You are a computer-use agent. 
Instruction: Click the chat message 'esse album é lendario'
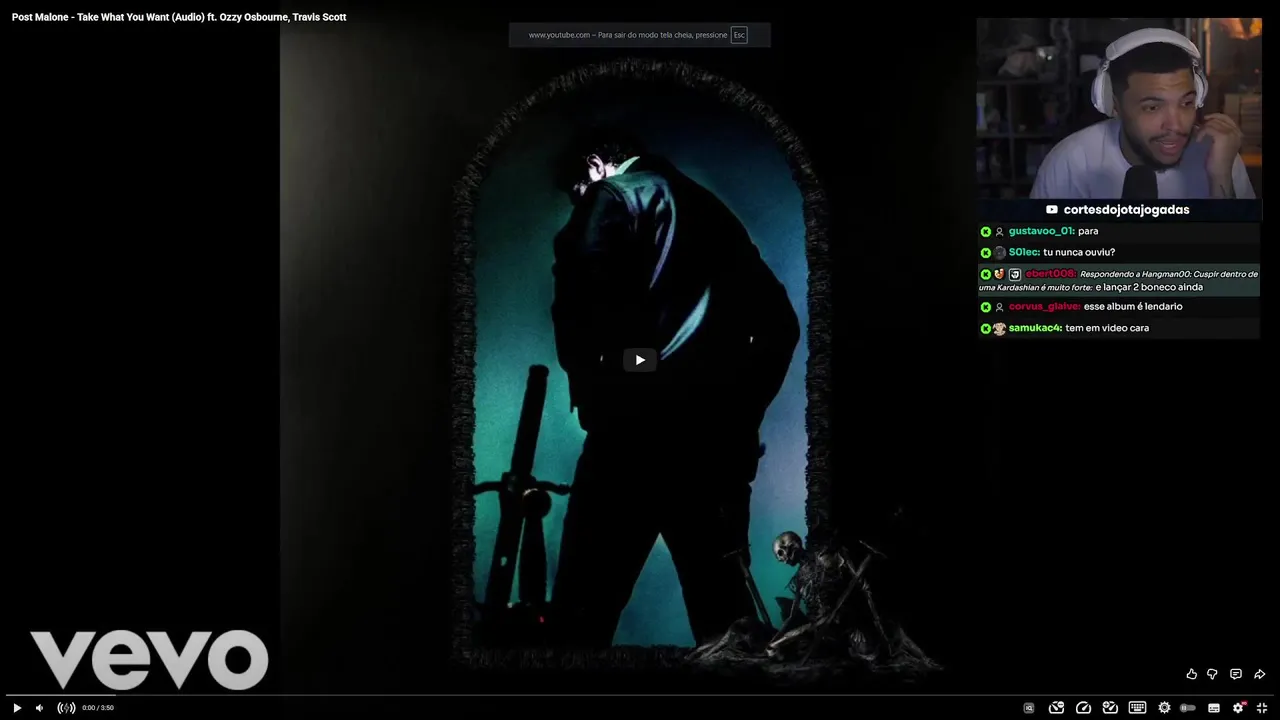pyautogui.click(x=1133, y=307)
